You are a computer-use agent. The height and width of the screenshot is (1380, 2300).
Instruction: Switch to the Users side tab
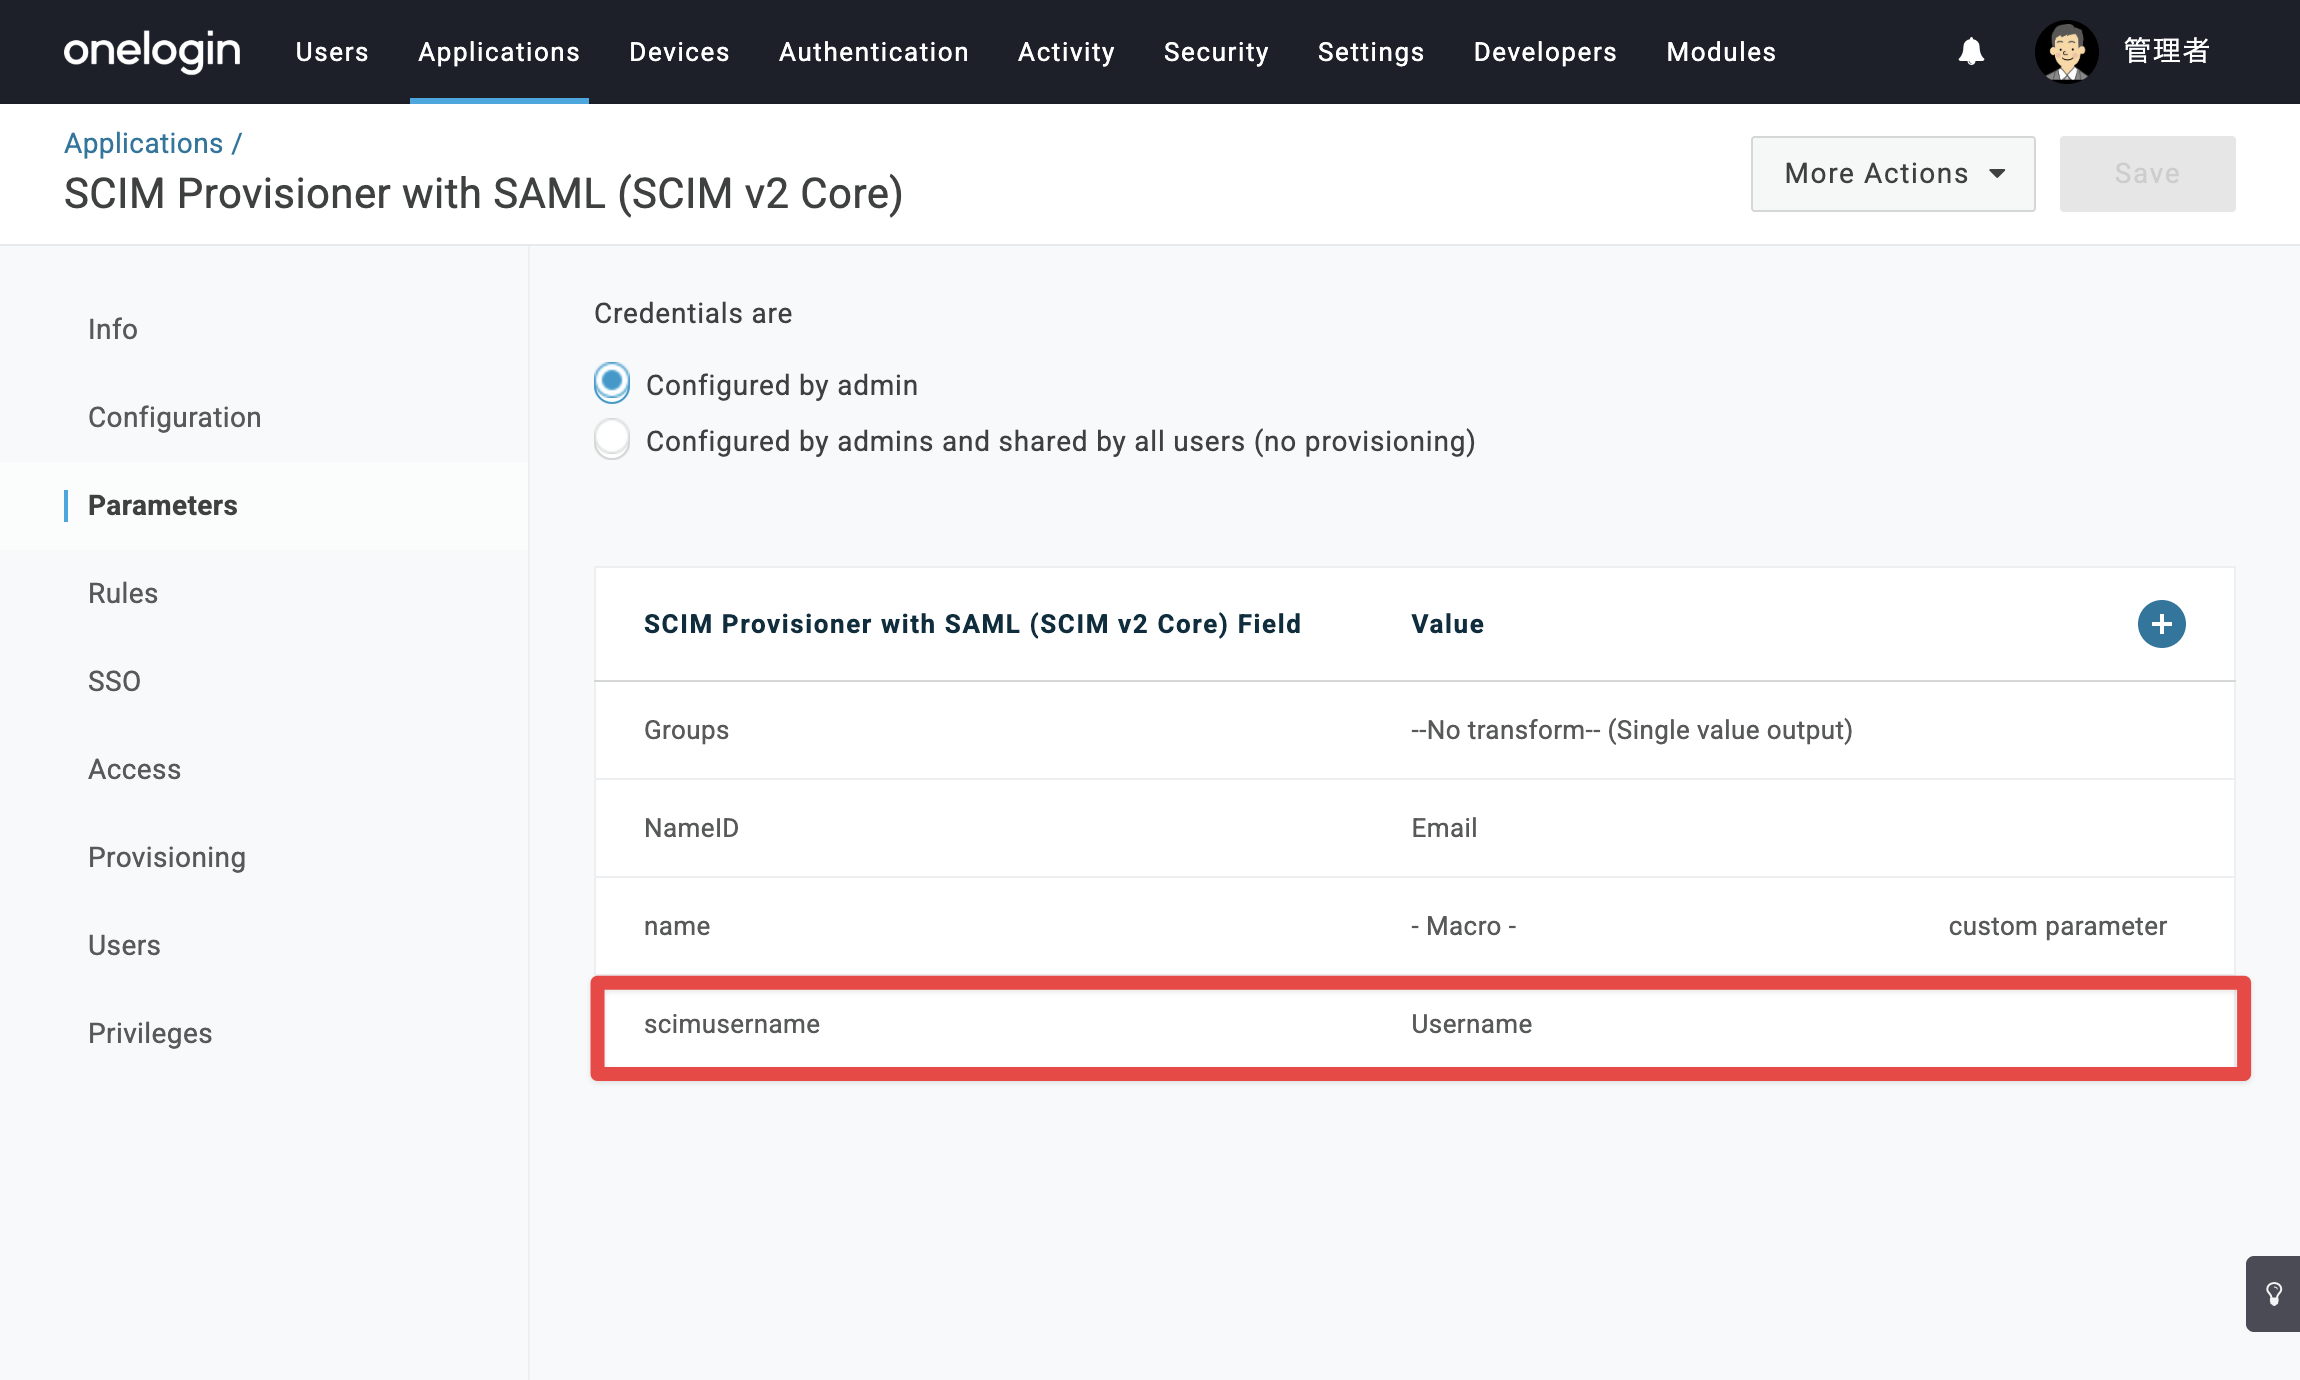[x=124, y=945]
